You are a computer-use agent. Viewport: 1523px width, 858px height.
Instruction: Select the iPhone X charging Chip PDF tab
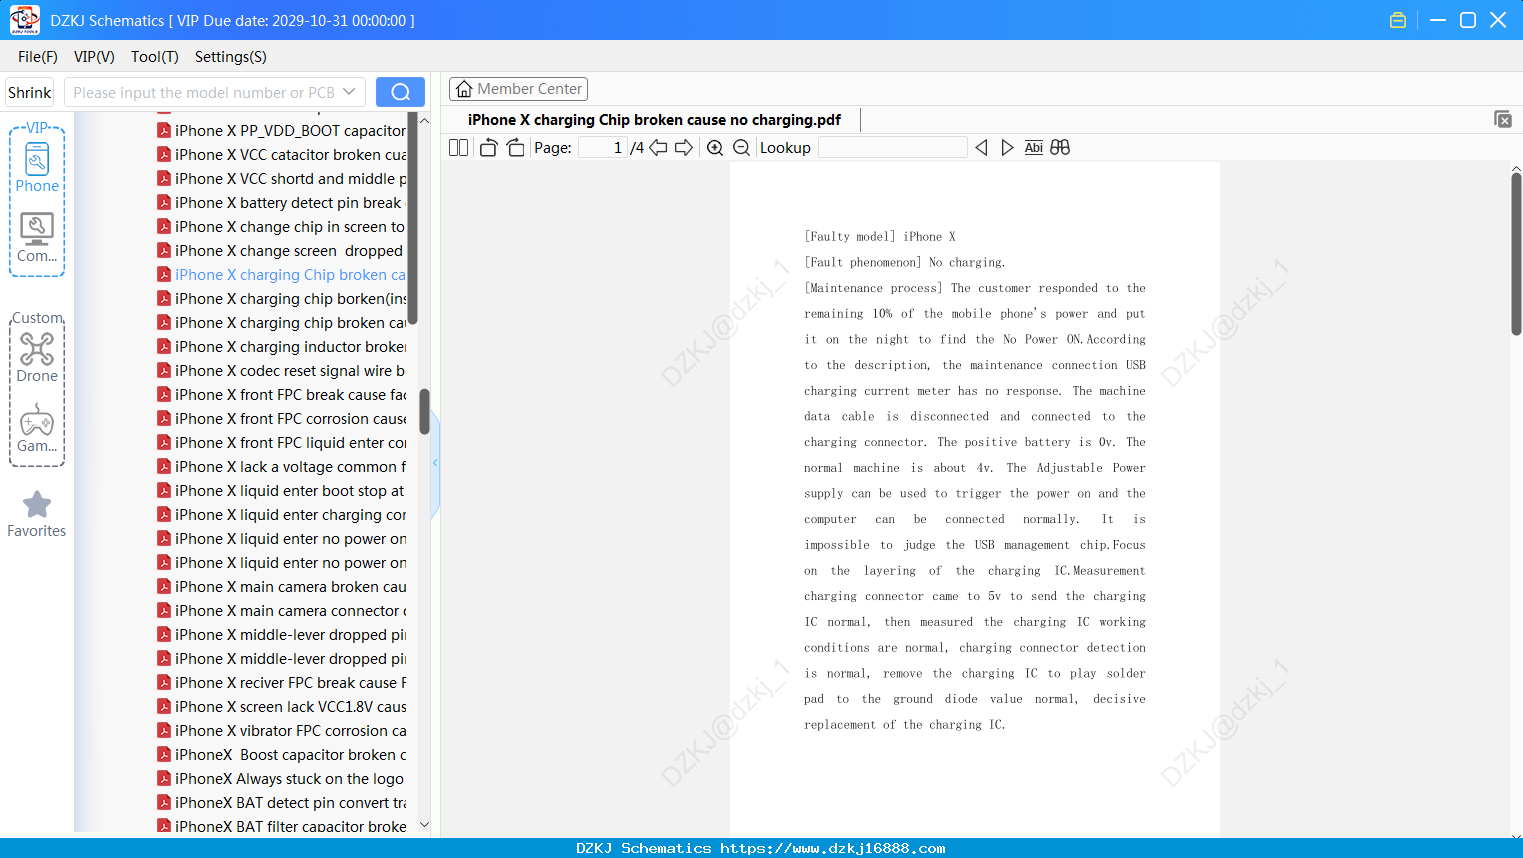click(654, 120)
